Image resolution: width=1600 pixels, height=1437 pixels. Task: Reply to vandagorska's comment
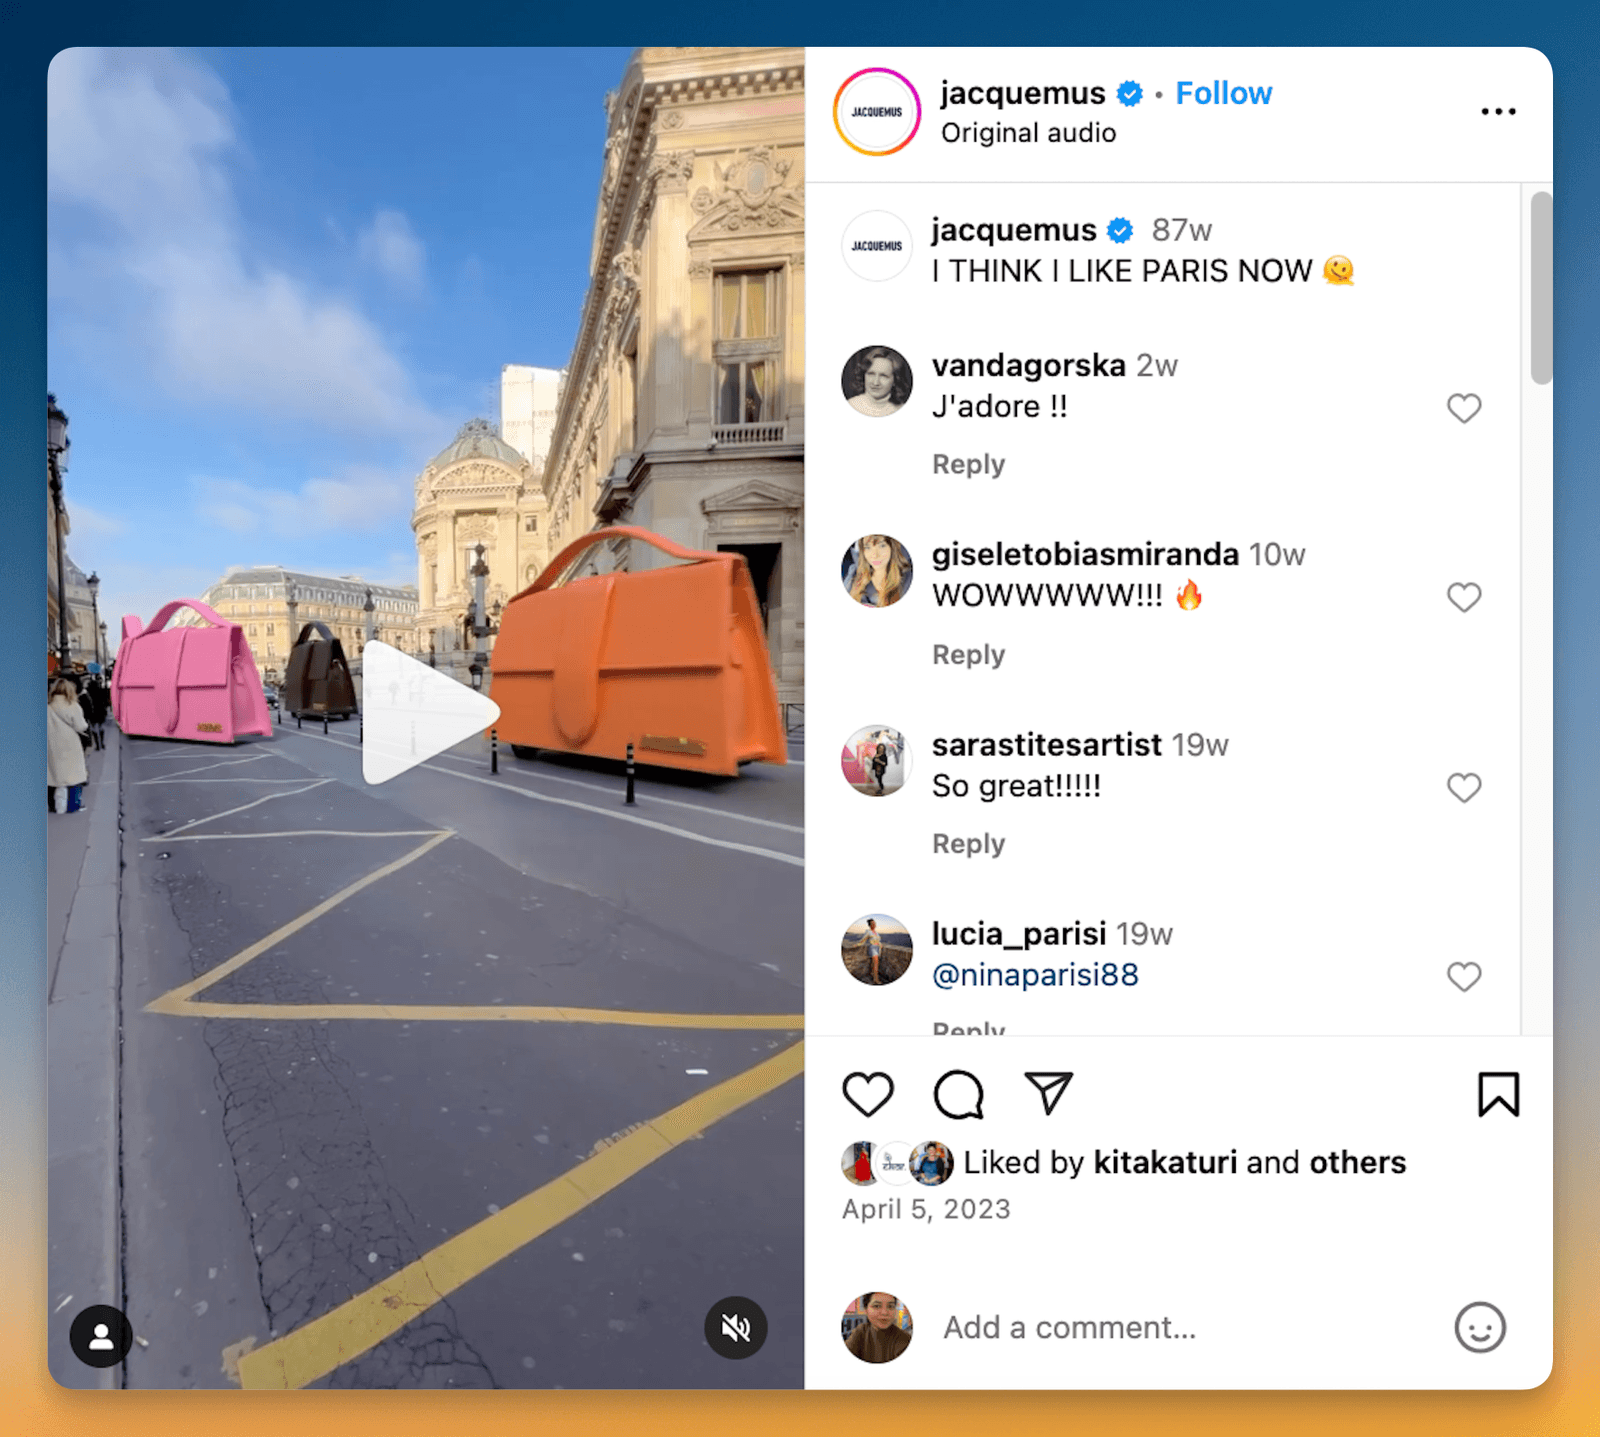[x=968, y=464]
